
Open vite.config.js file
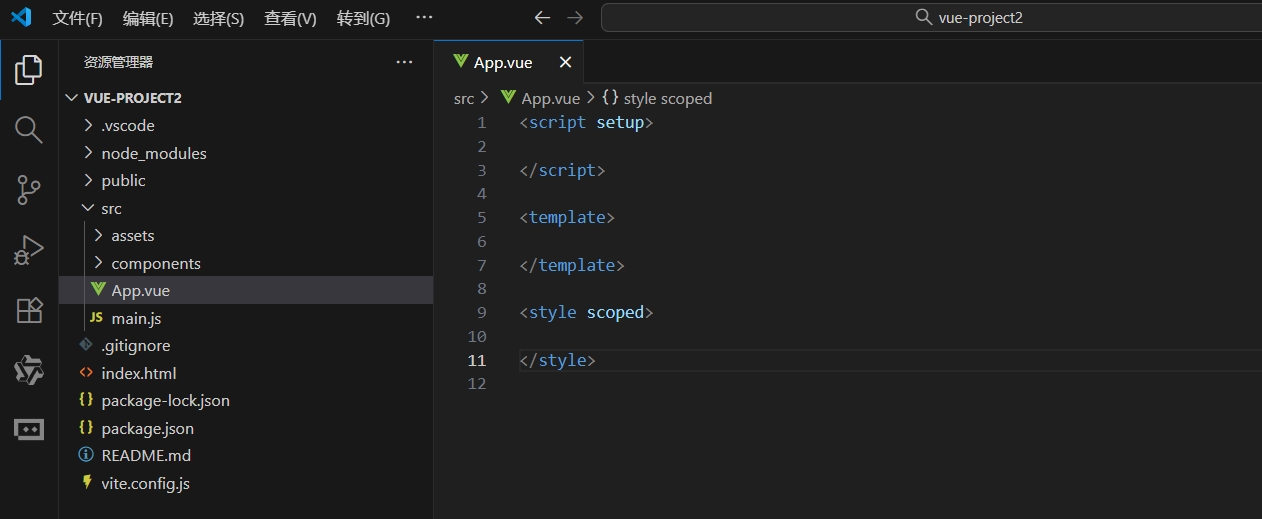tap(145, 484)
